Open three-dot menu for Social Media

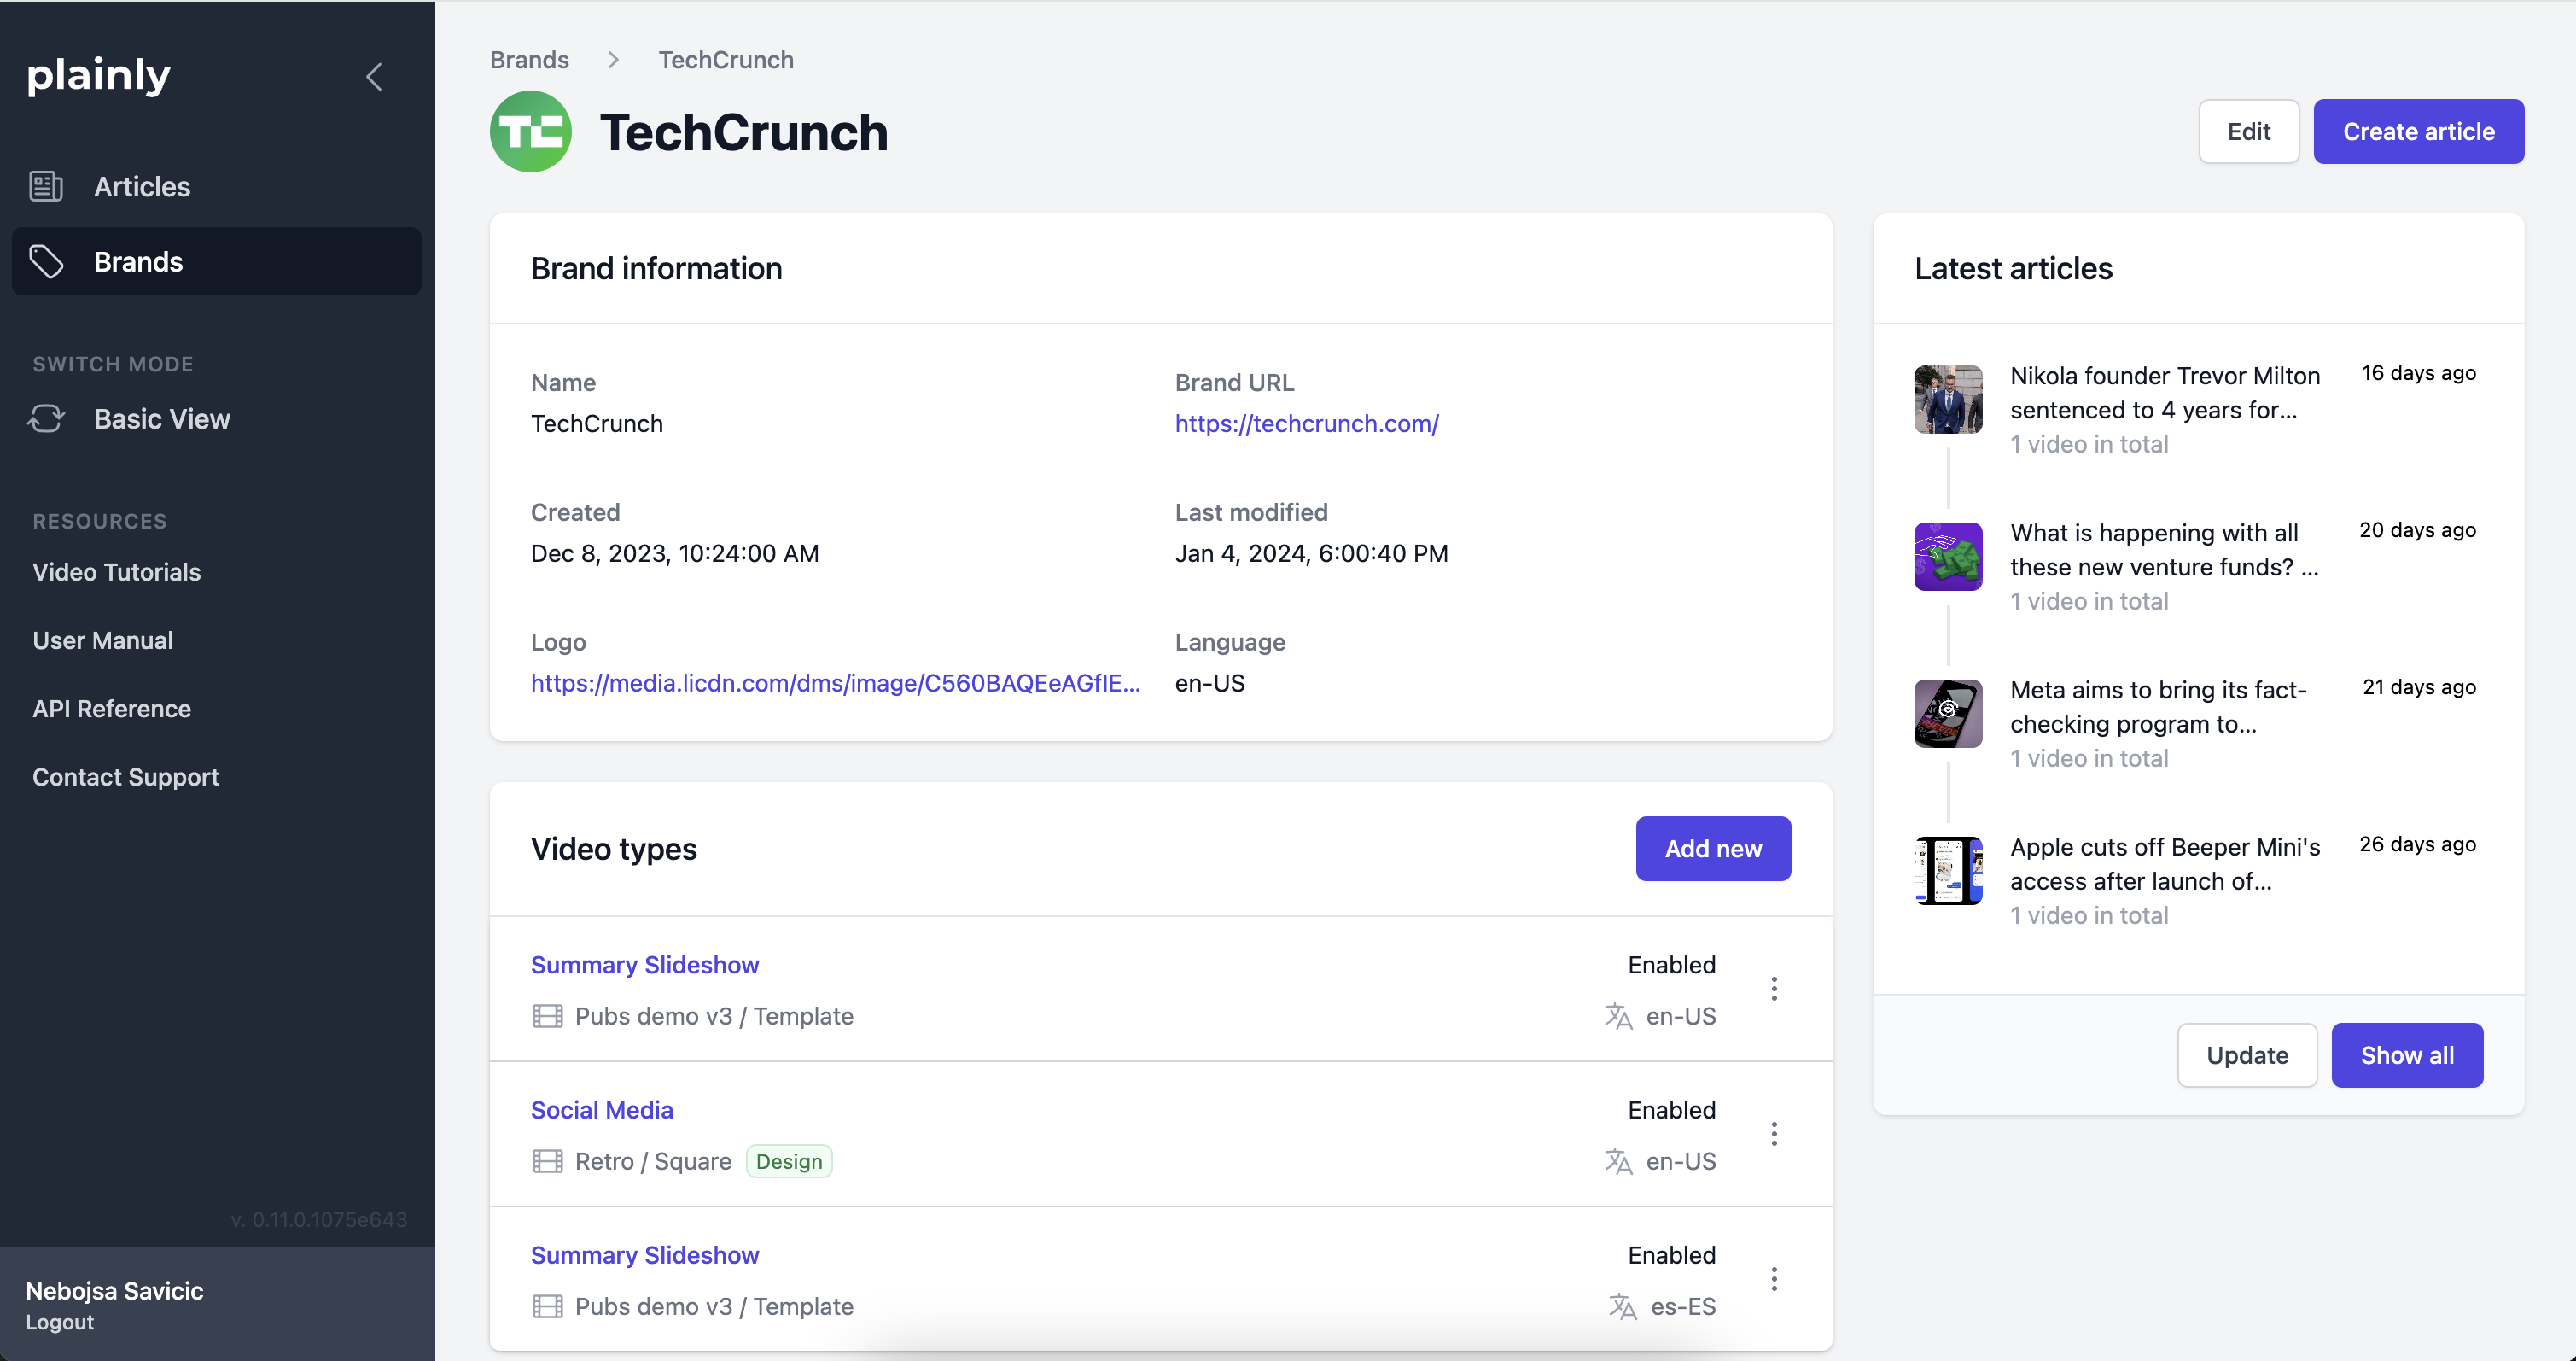(1774, 1134)
